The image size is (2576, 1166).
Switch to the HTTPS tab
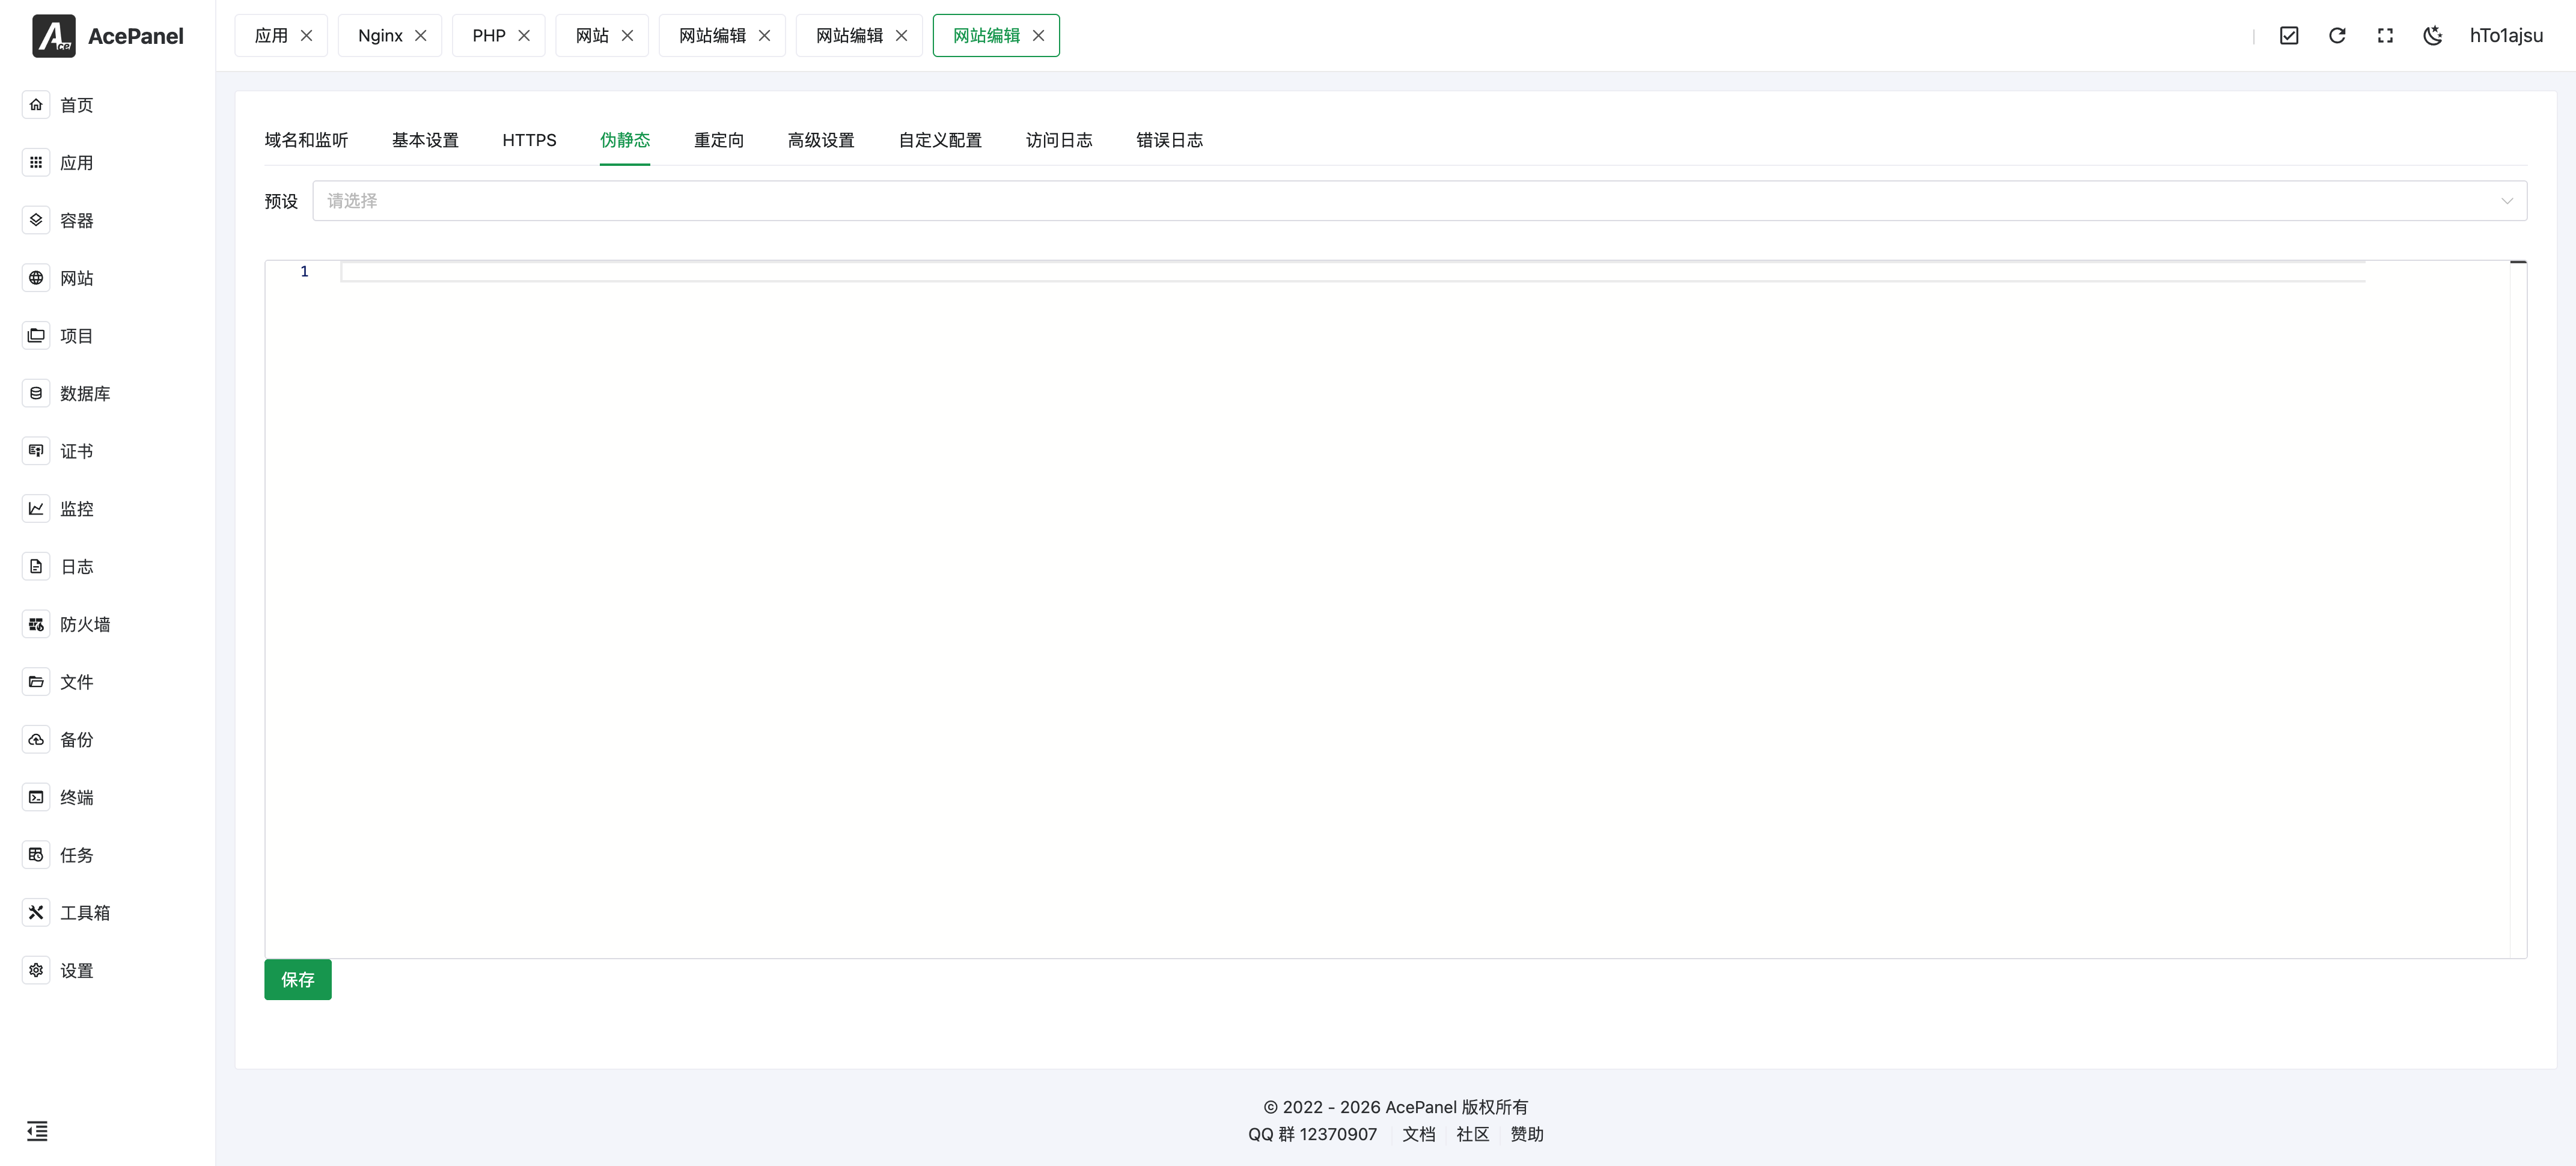(x=529, y=140)
